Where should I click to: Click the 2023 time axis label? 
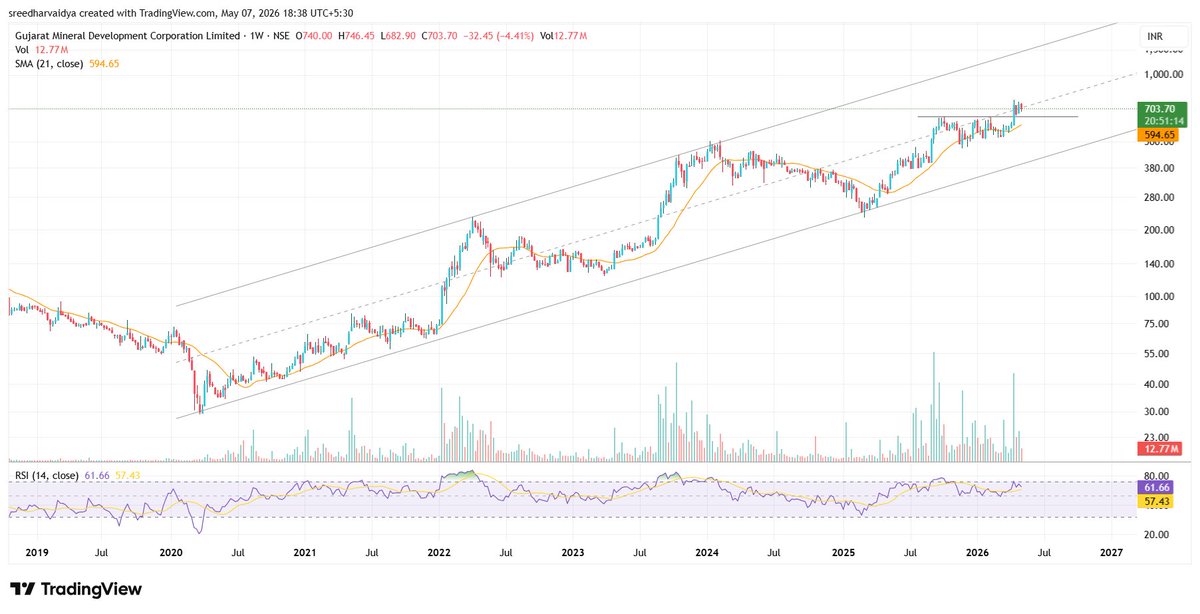[x=573, y=552]
